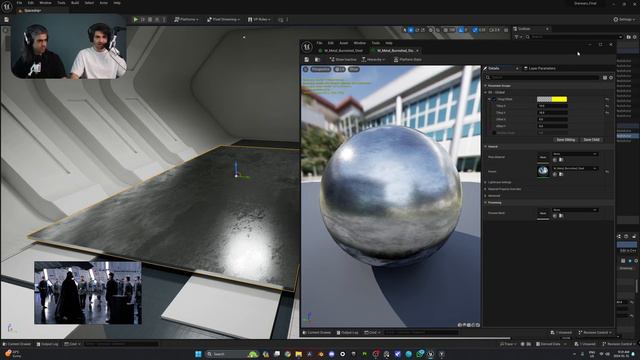Click the Tiling Y value field
The image size is (640, 360).
coord(552,112)
